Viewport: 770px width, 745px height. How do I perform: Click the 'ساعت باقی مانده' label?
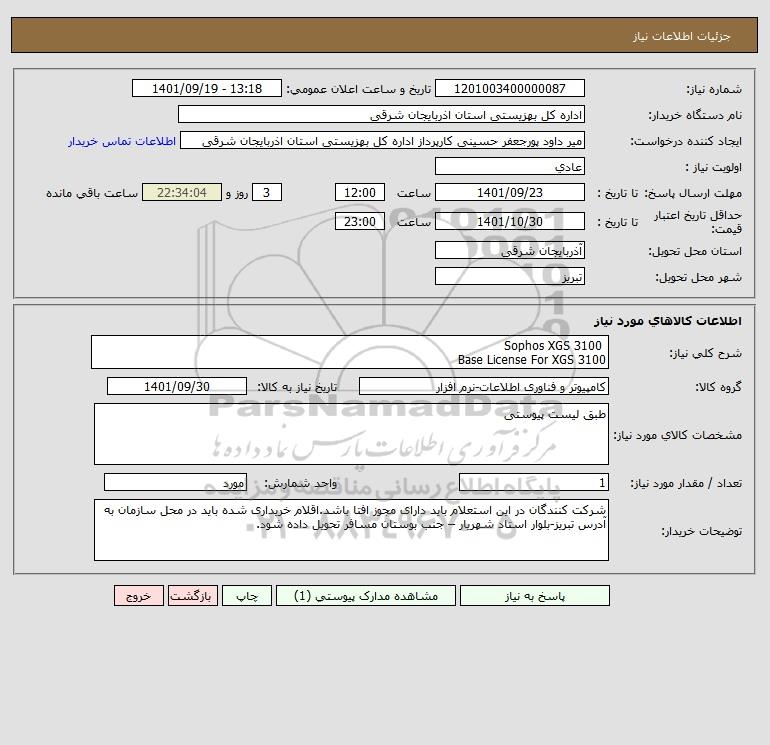[x=92, y=193]
